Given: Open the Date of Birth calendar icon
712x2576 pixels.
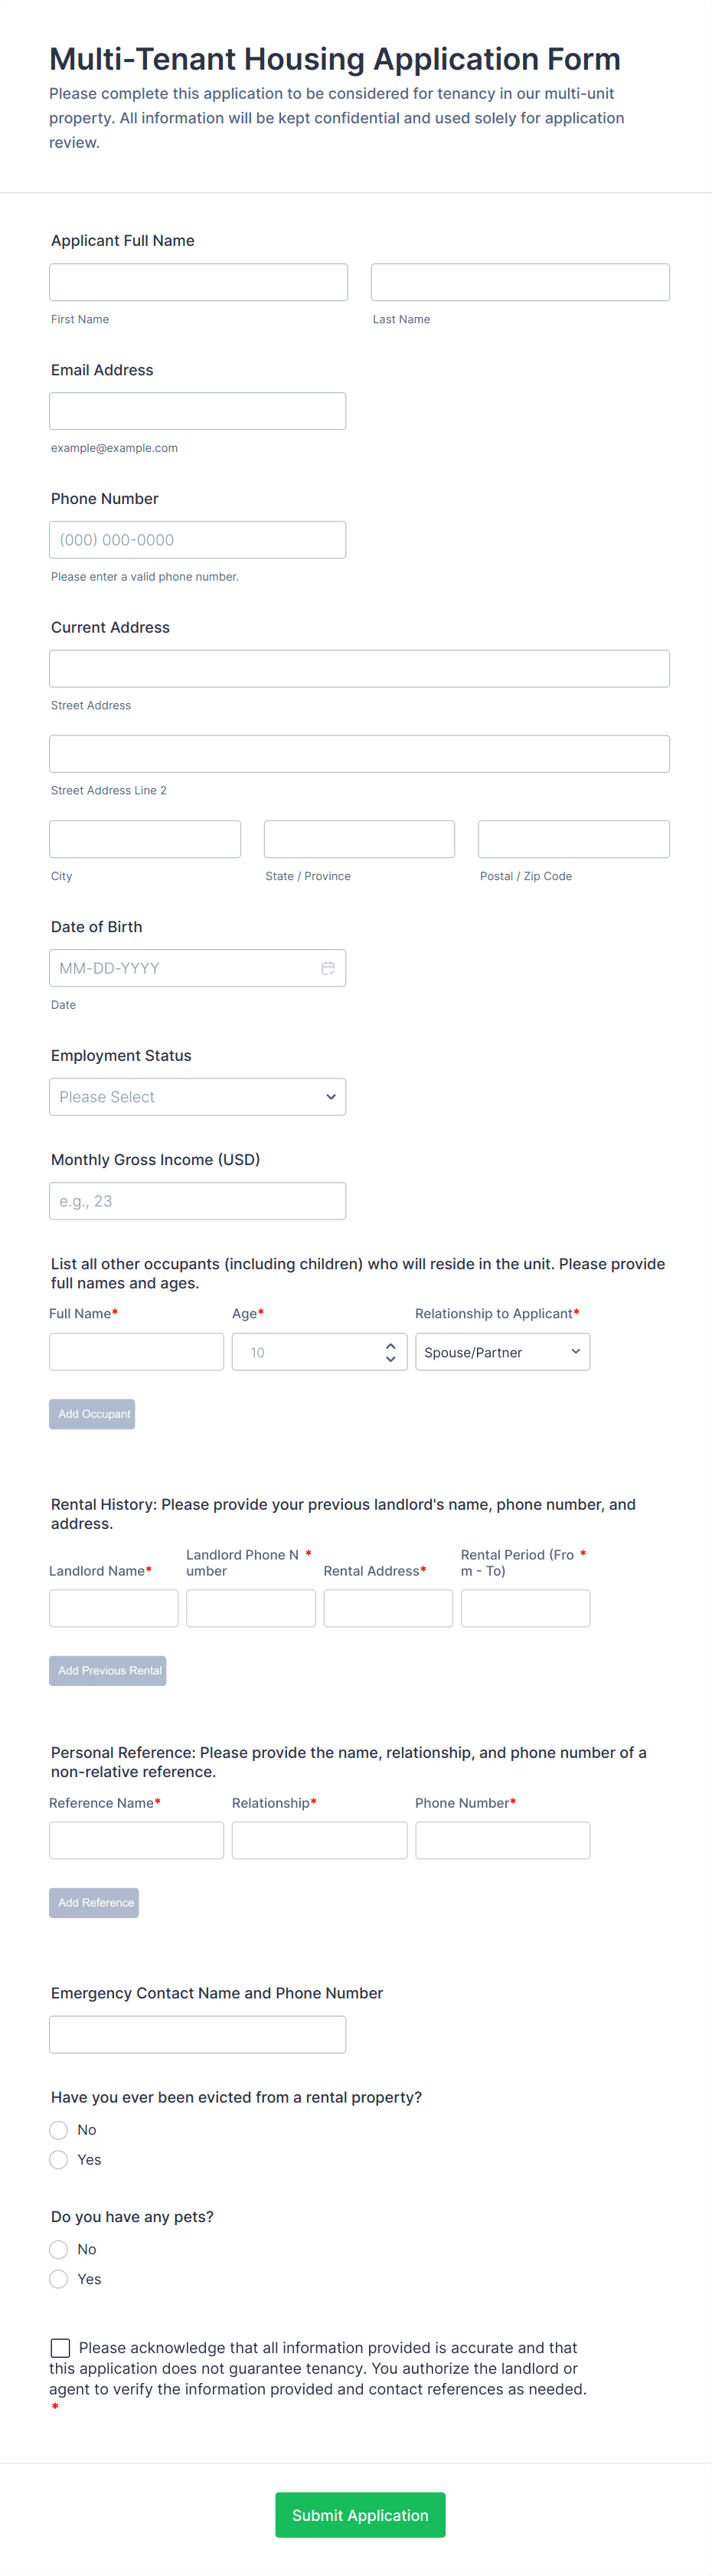Looking at the screenshot, I should point(327,968).
